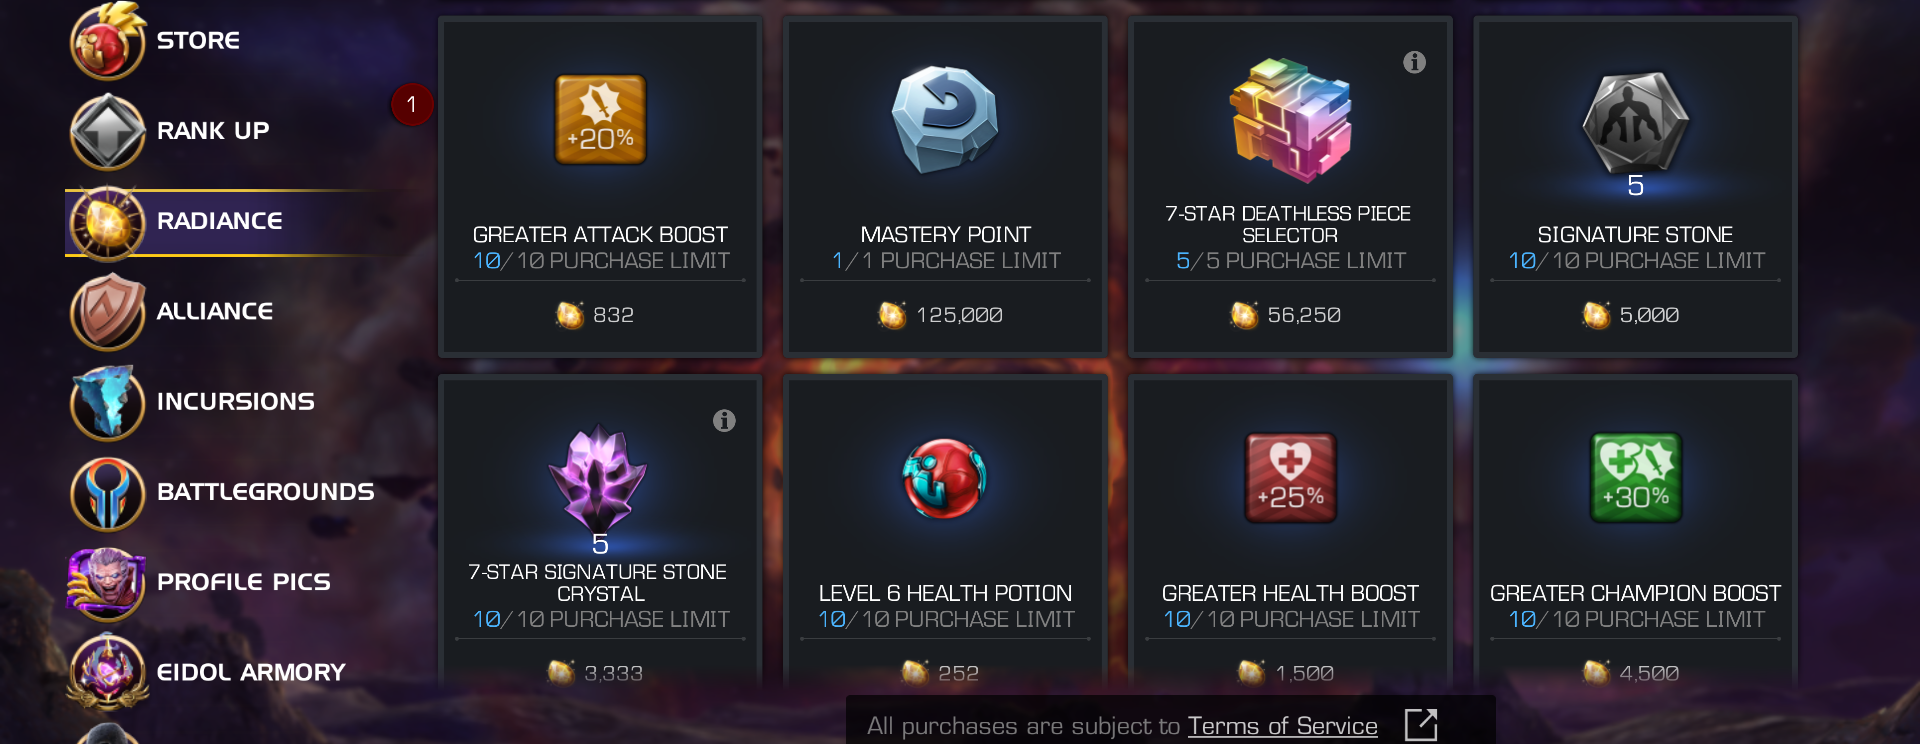Open the Eidol Armory icon
1920x744 pixels.
click(x=107, y=671)
